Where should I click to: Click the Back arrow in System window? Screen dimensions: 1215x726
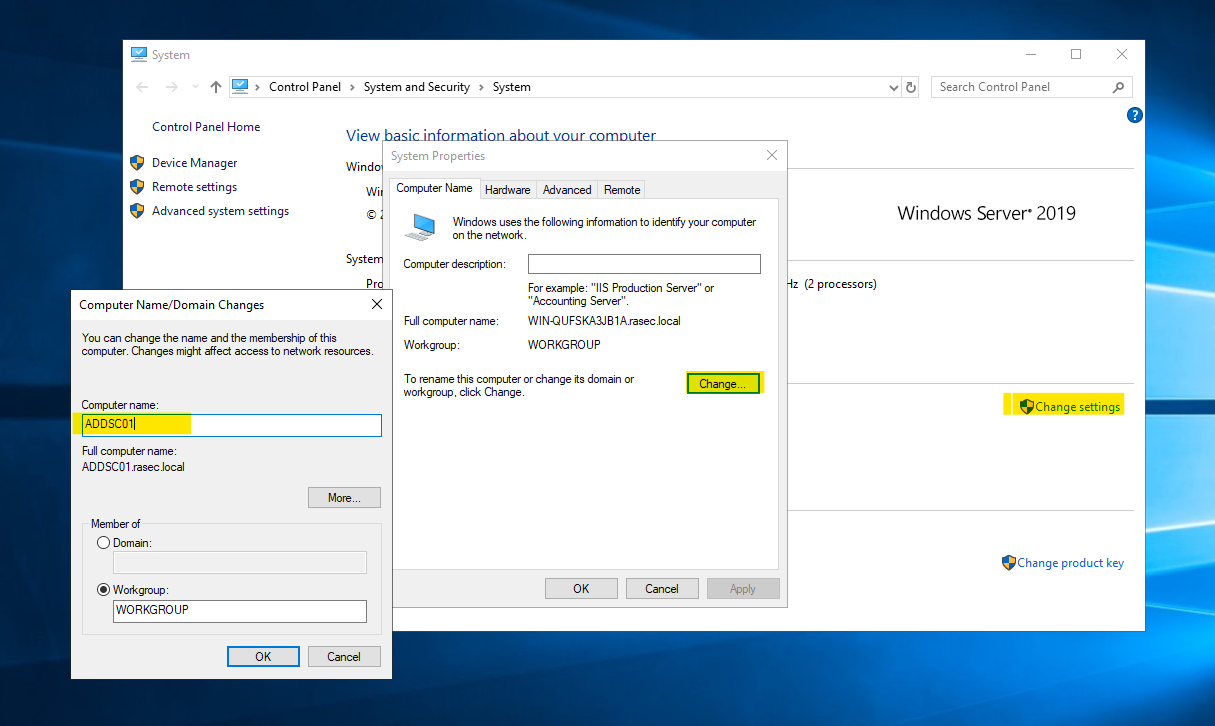click(142, 87)
